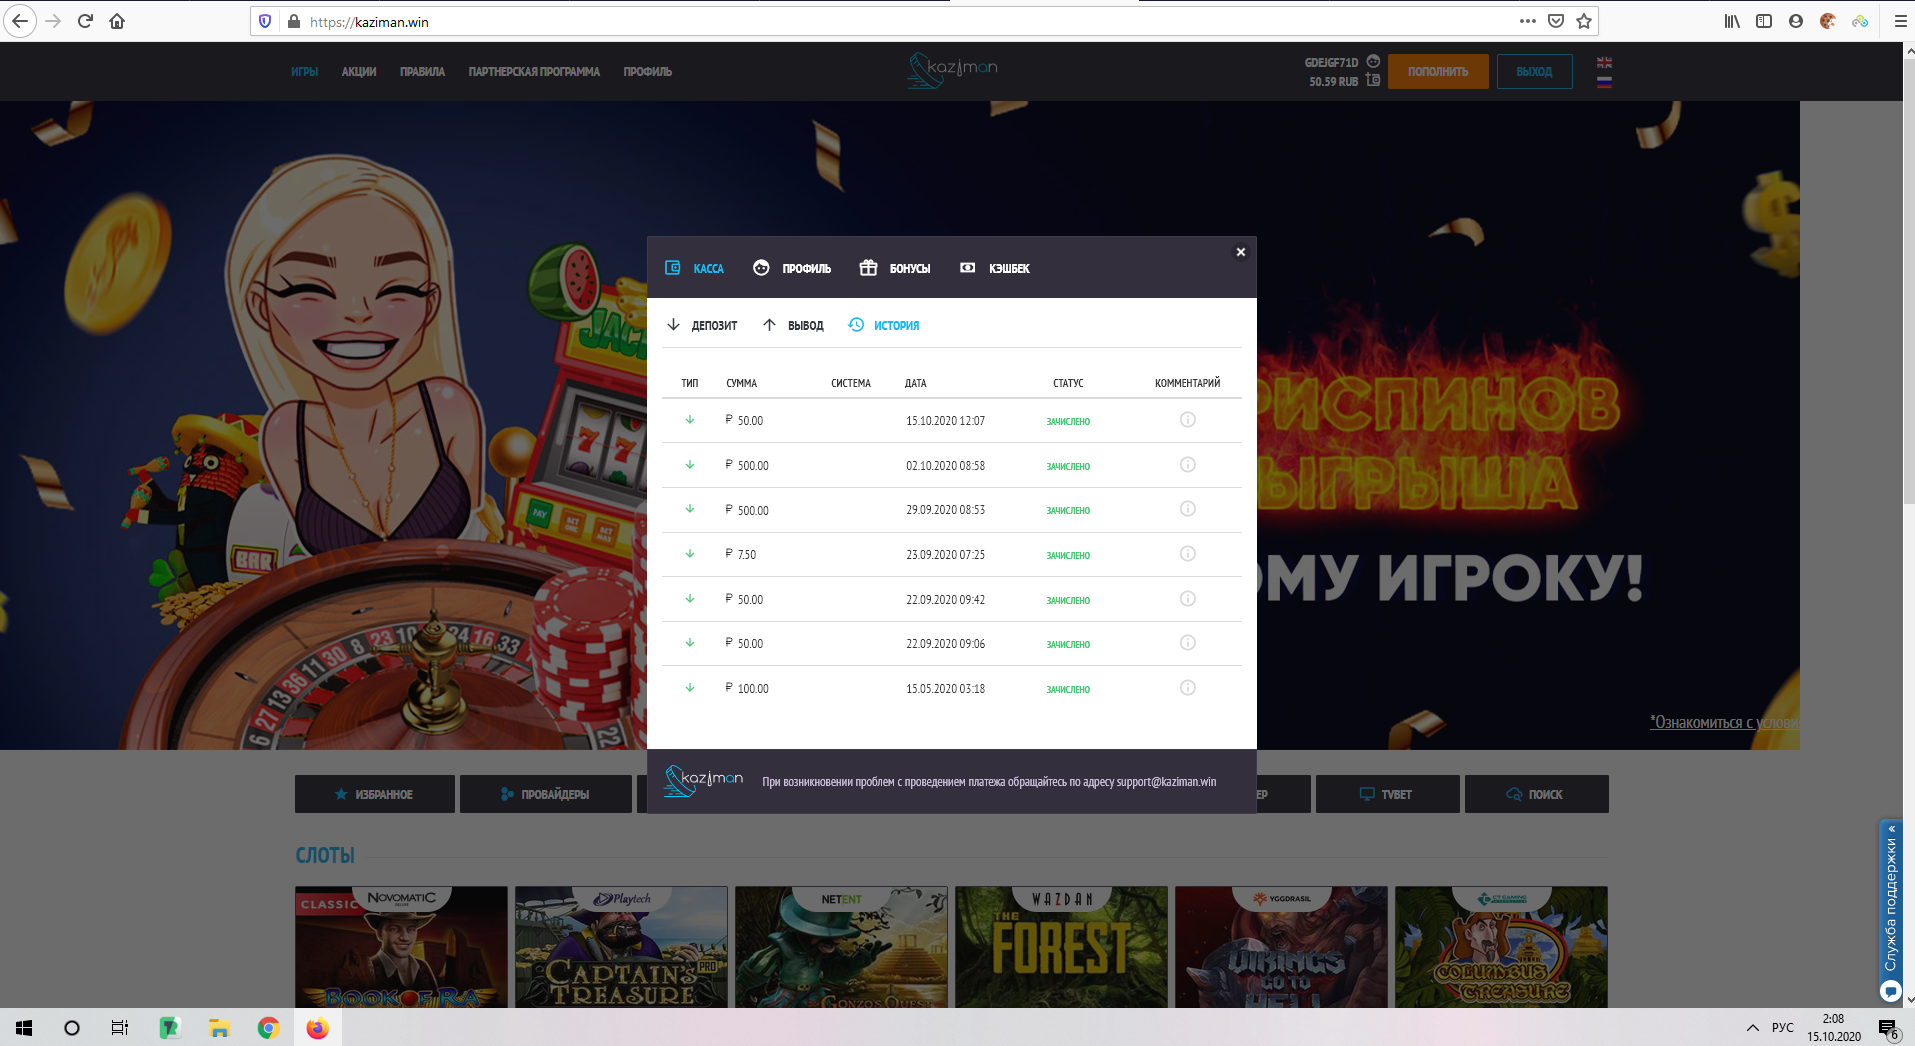The image size is (1915, 1046).
Task: Open the Vikings Go To Hell slot thumbnail
Action: 1281,947
